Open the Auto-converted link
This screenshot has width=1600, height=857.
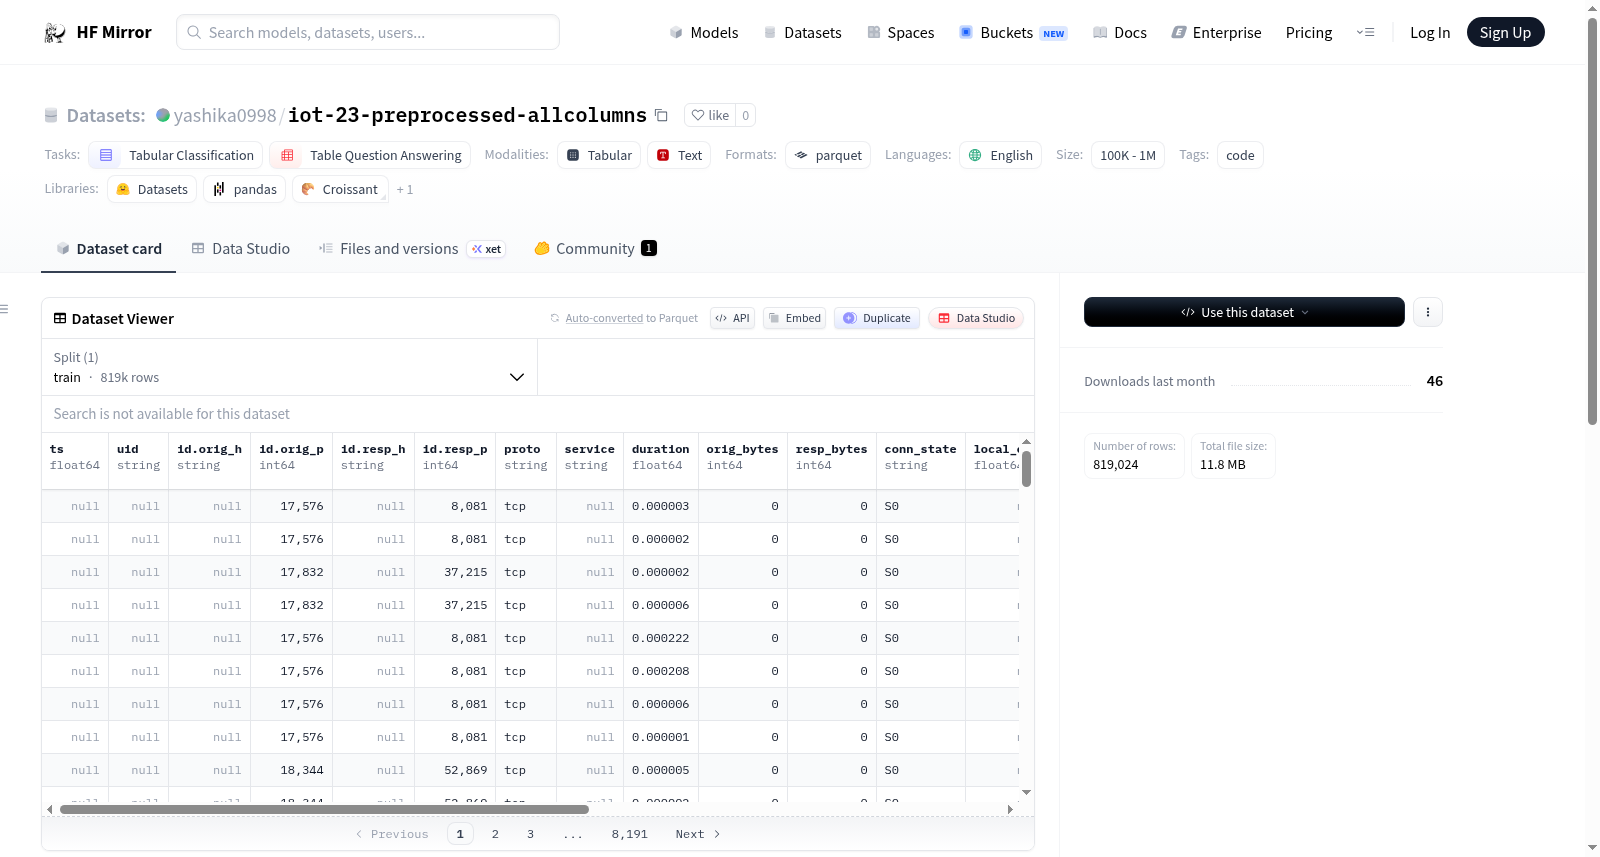(x=604, y=318)
